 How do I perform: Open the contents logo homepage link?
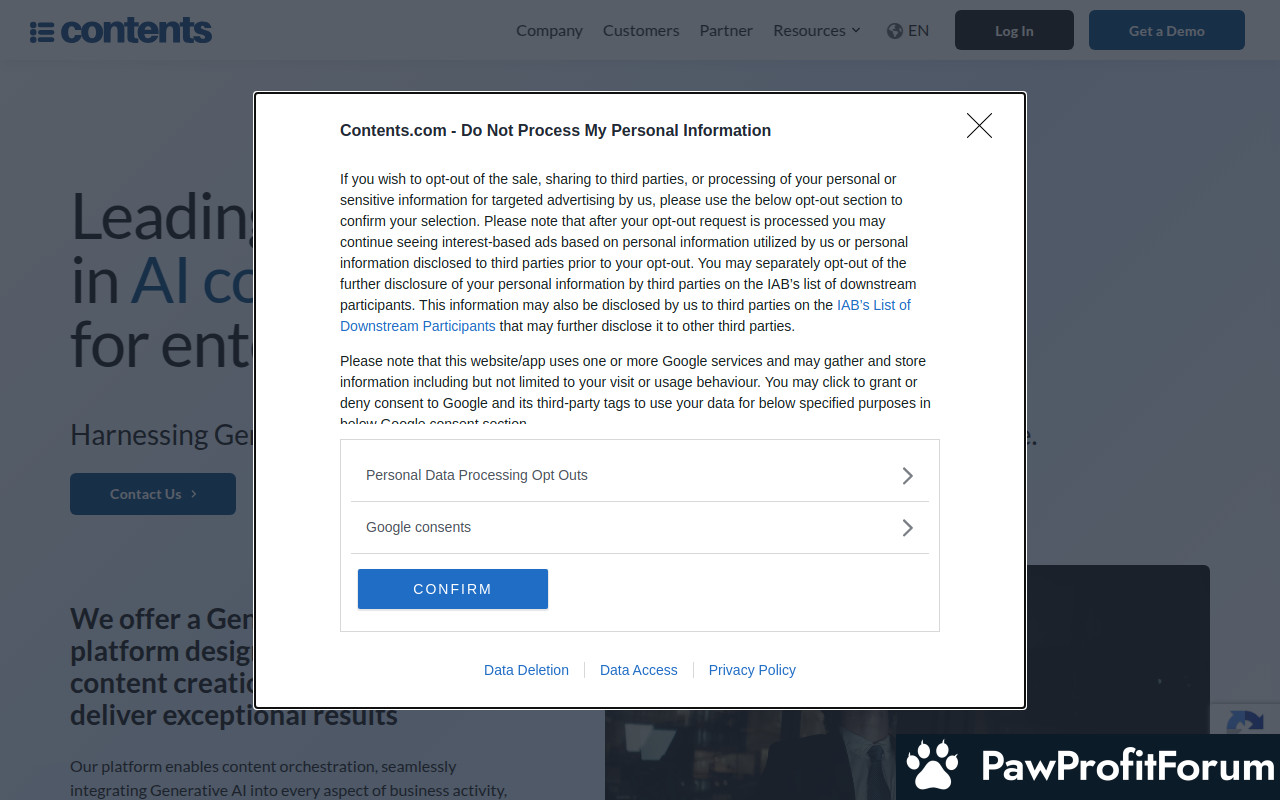point(121,31)
